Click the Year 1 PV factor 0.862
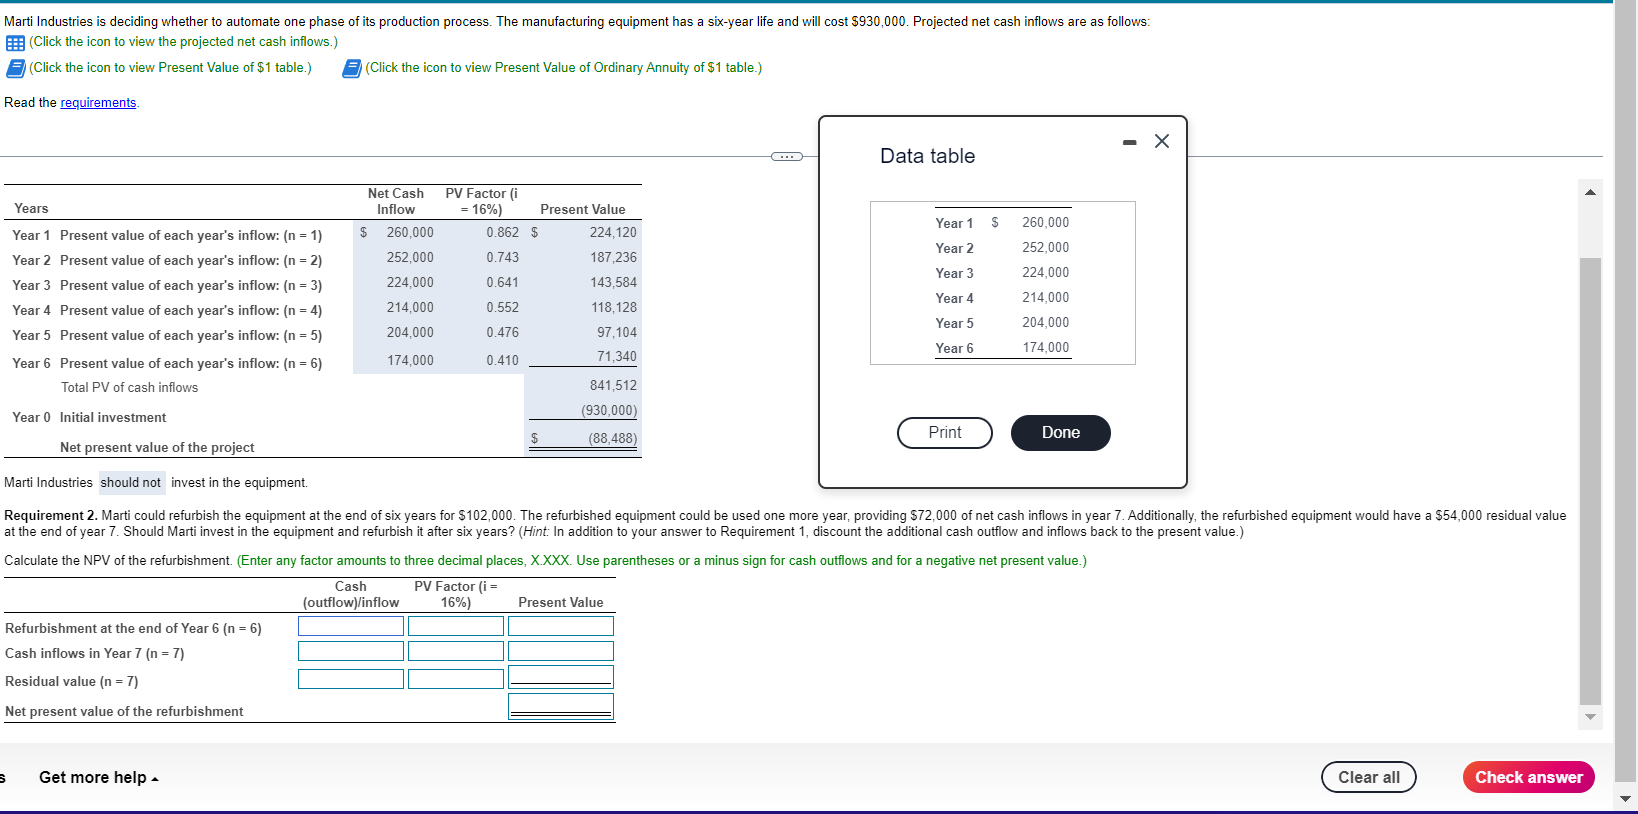1638x814 pixels. point(503,233)
